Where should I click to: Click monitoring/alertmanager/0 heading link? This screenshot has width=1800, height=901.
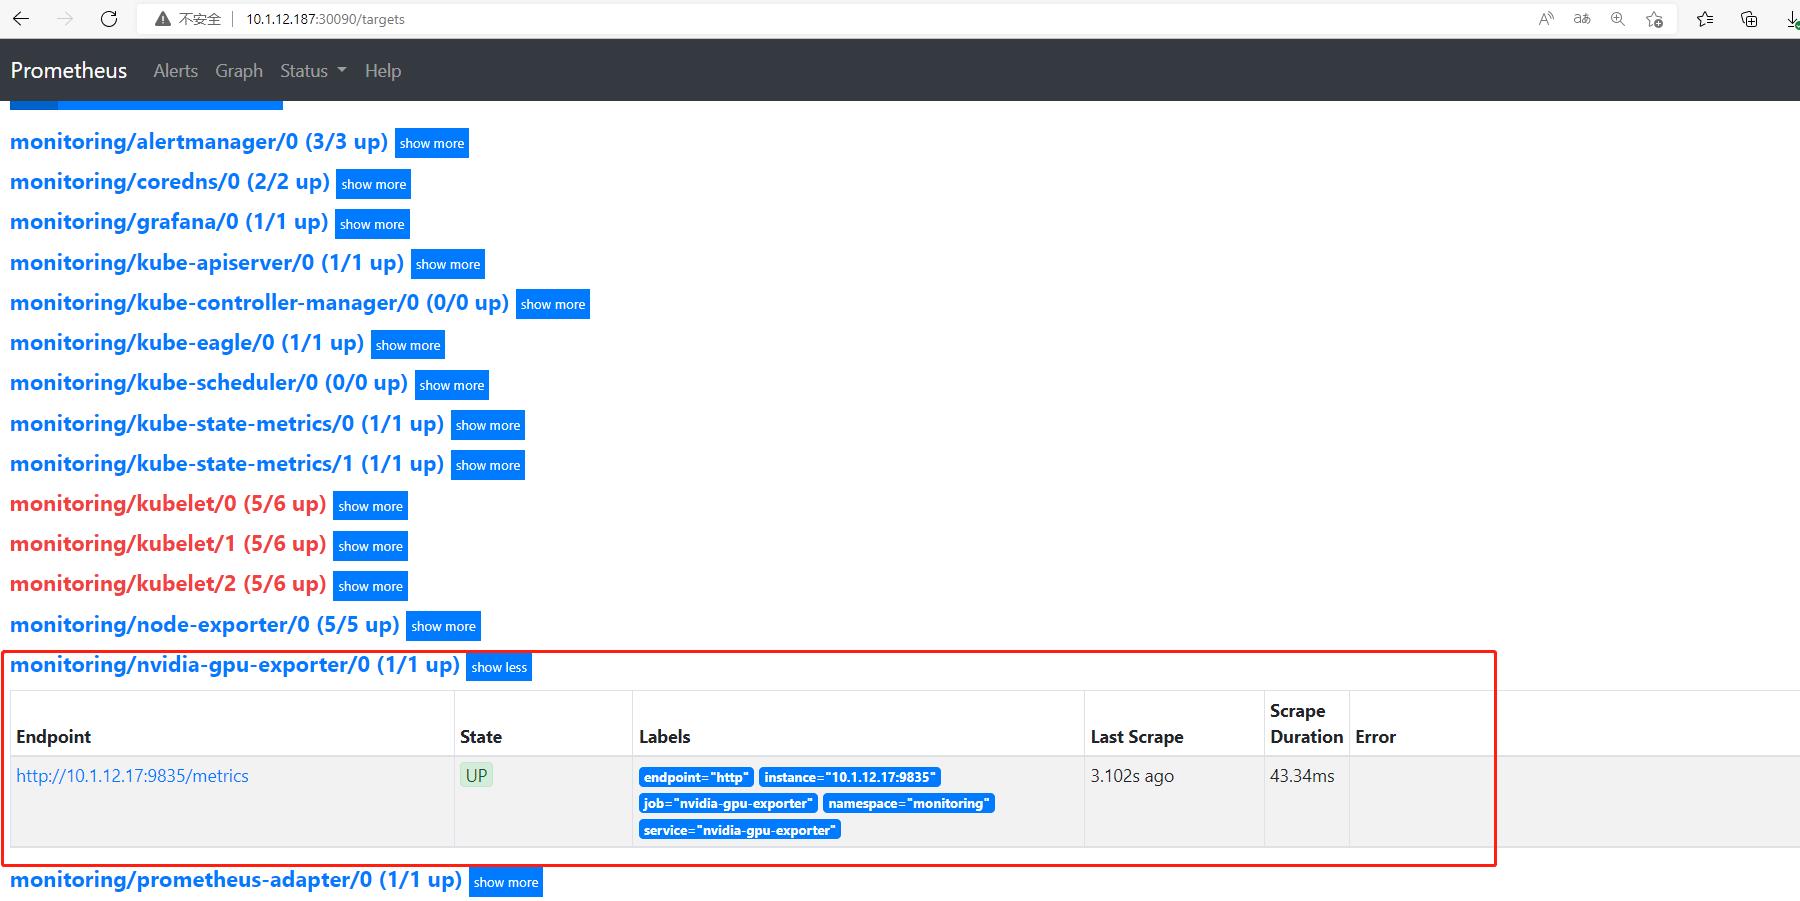(199, 142)
